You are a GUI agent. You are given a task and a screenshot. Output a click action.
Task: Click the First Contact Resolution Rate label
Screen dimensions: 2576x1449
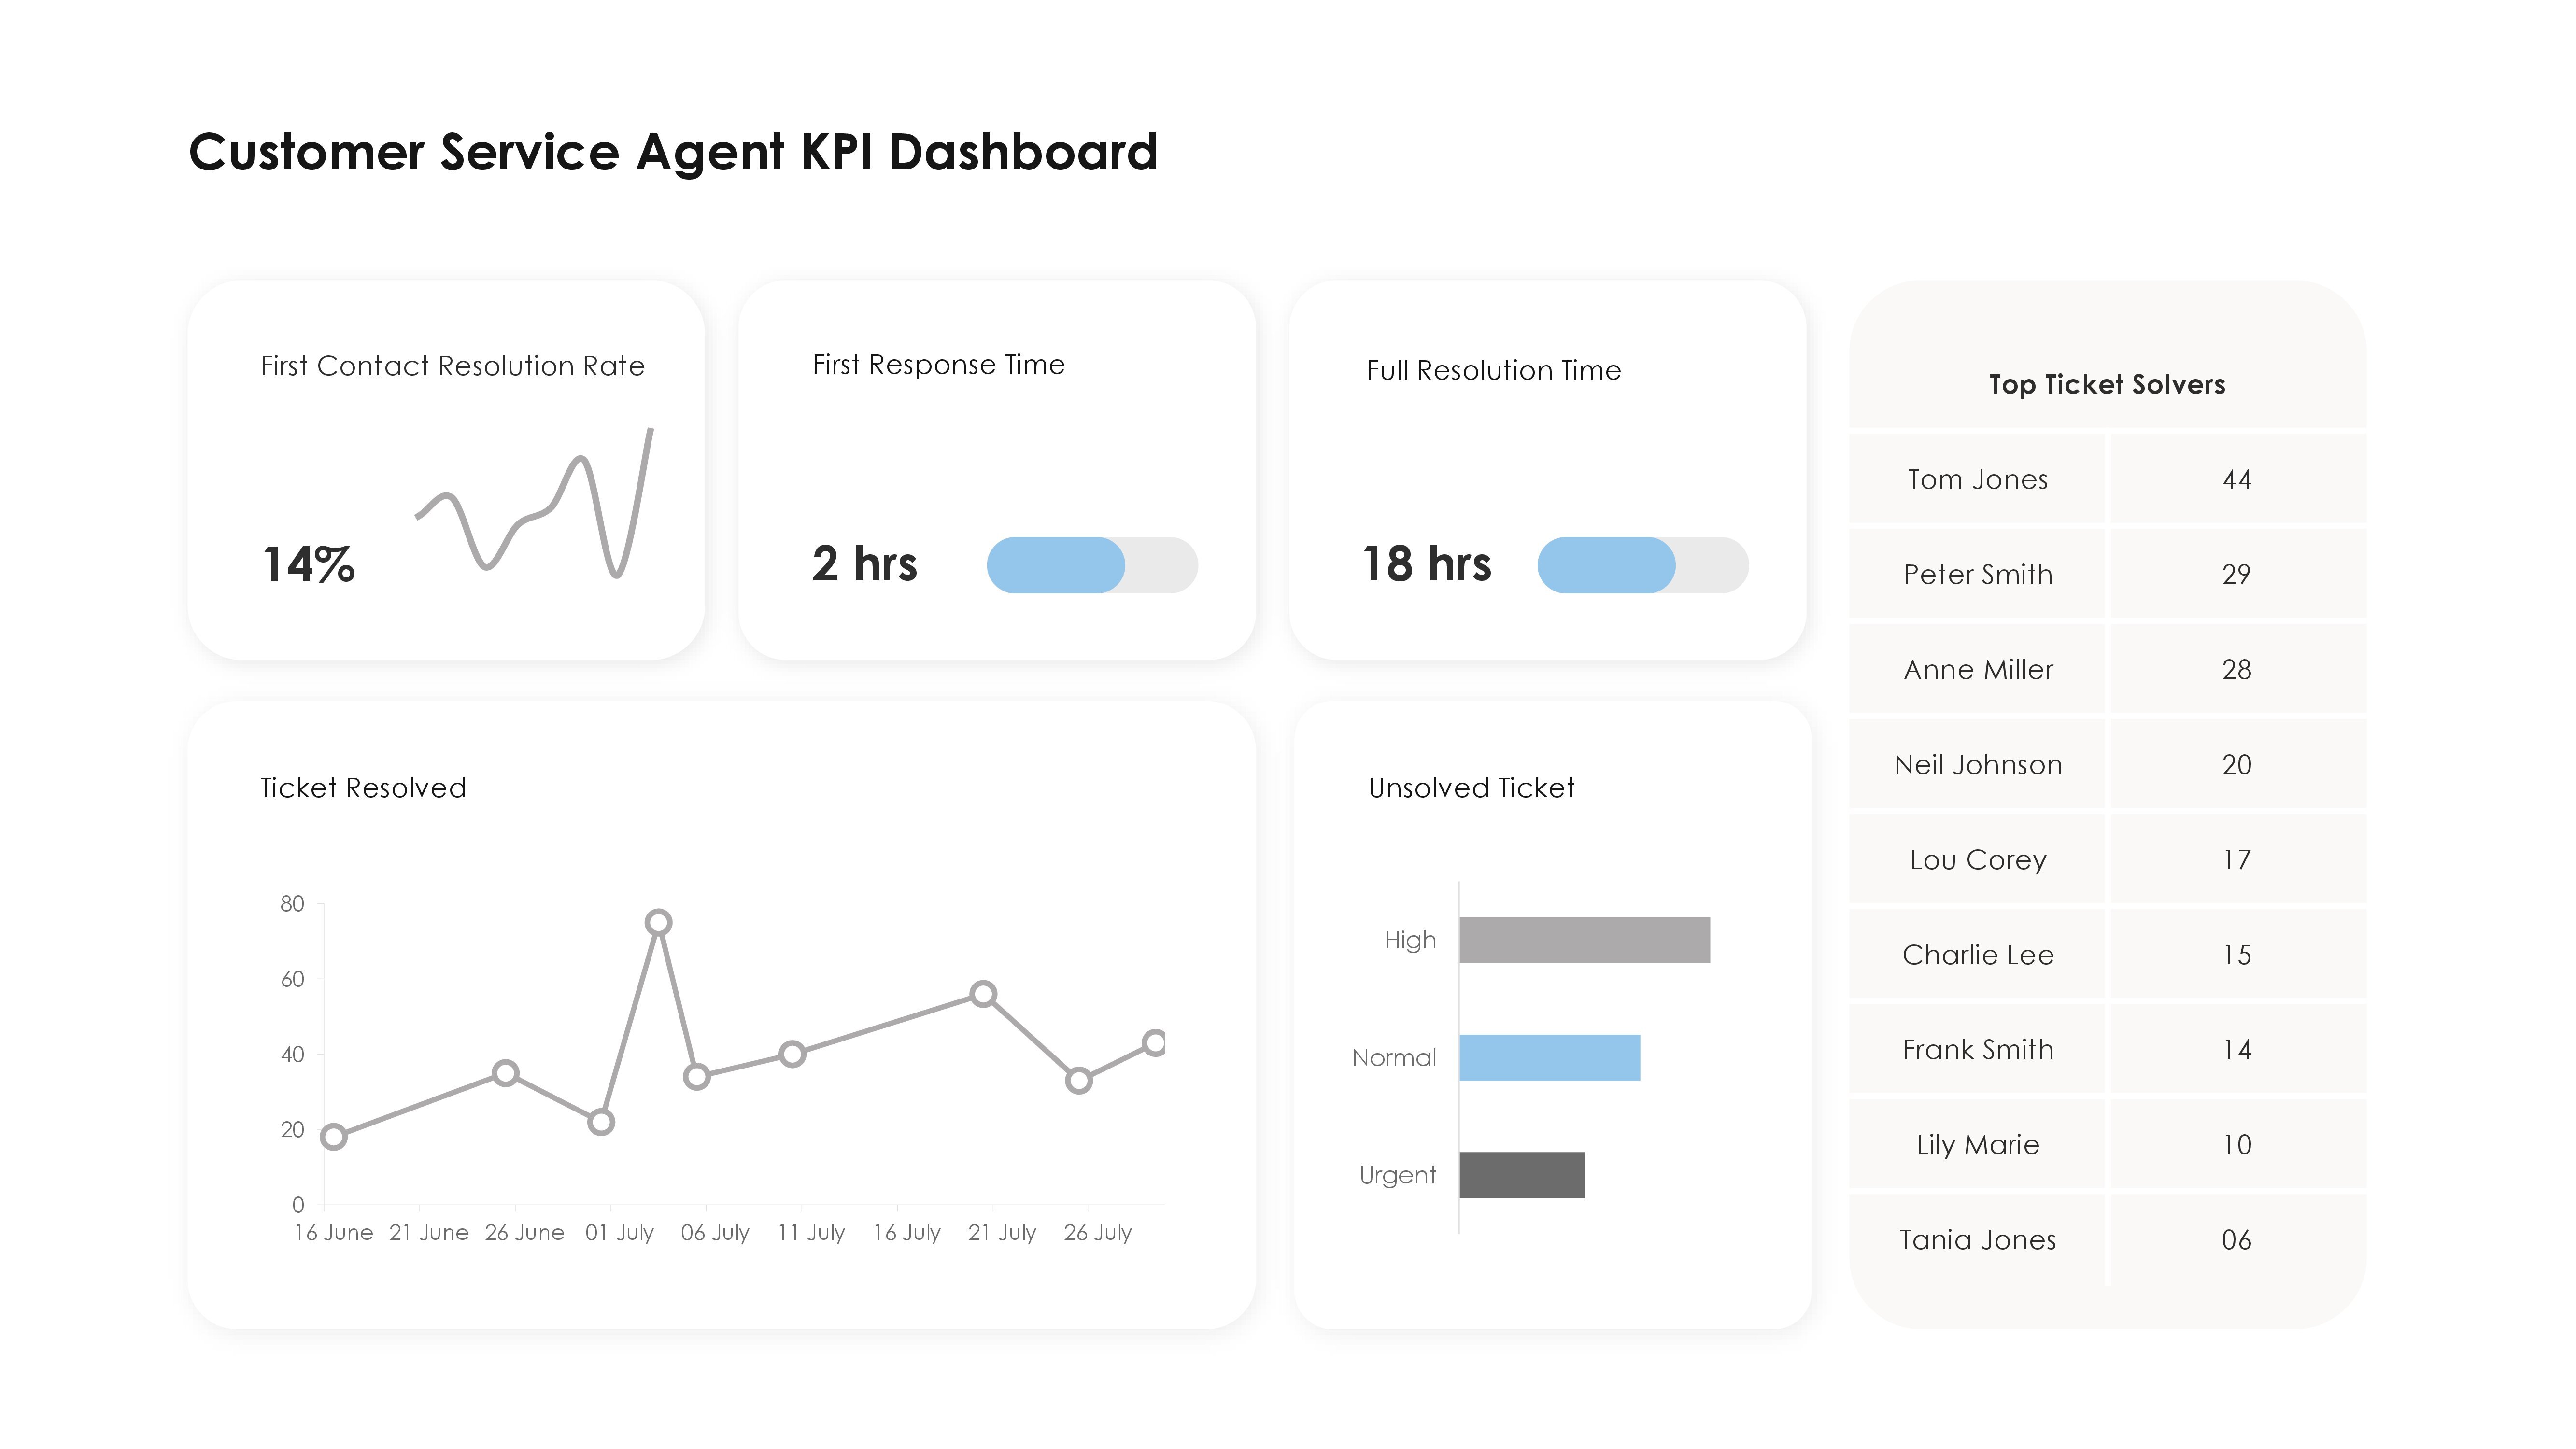(x=452, y=366)
